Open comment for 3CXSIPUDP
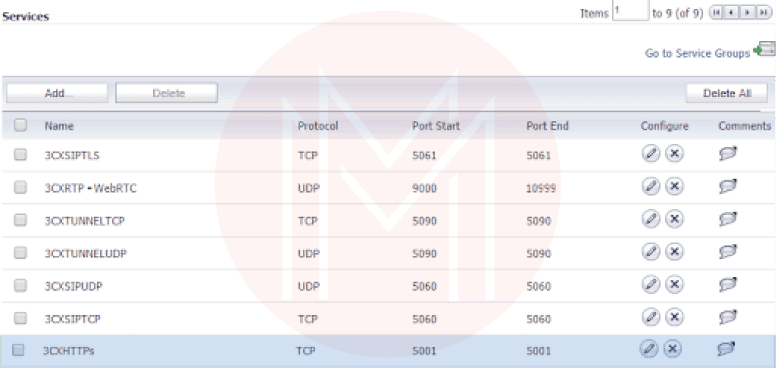Image resolution: width=776 pixels, height=368 pixels. (x=728, y=284)
